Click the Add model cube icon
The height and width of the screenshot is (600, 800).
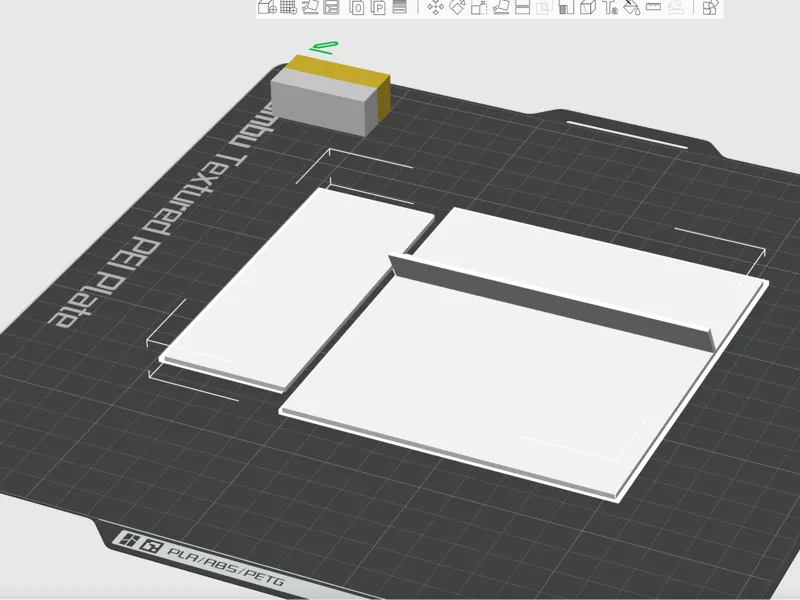(267, 7)
